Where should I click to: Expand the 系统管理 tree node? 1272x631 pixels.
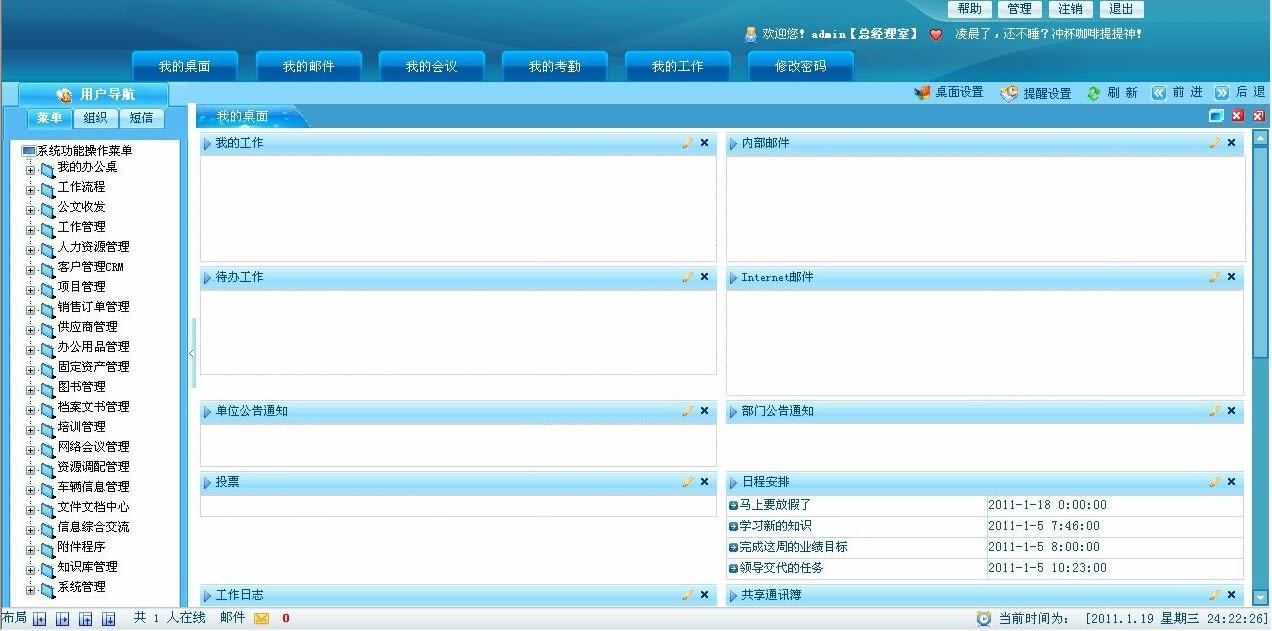point(30,589)
